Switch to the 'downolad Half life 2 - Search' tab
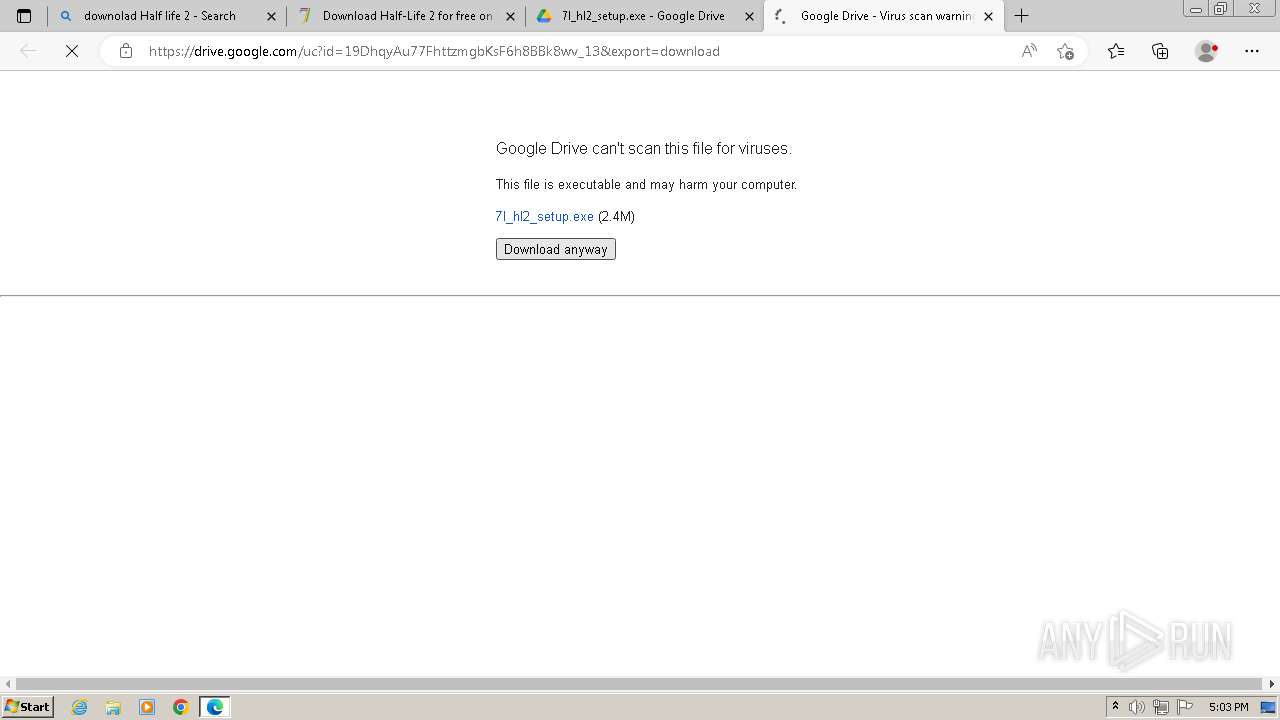1280x720 pixels. coord(167,16)
